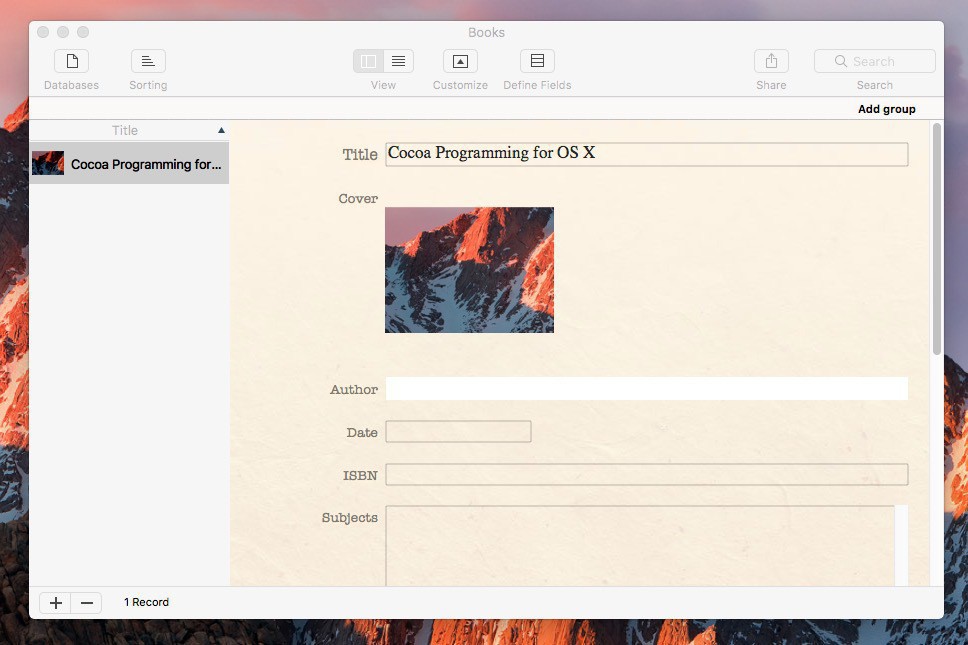Viewport: 968px width, 645px height.
Task: Click the form's vertical scrollbar
Action: tap(937, 239)
